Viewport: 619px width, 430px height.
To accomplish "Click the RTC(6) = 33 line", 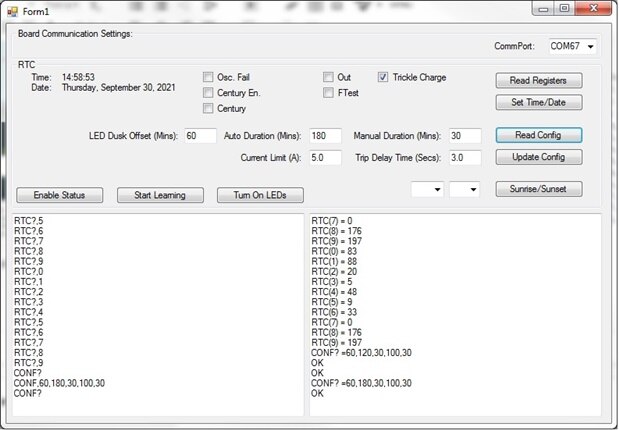I will tap(334, 312).
